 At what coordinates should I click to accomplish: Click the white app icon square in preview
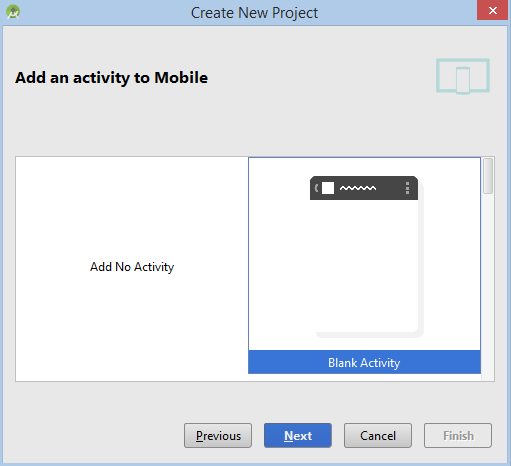click(328, 188)
